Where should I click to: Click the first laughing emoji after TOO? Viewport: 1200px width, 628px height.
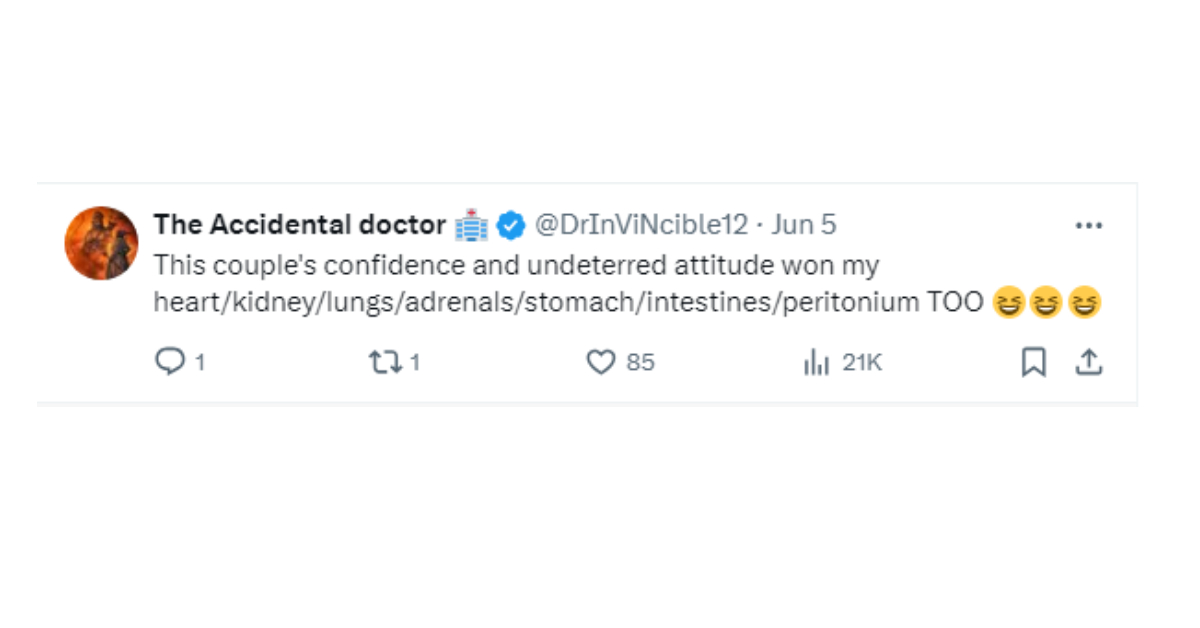(x=1010, y=302)
